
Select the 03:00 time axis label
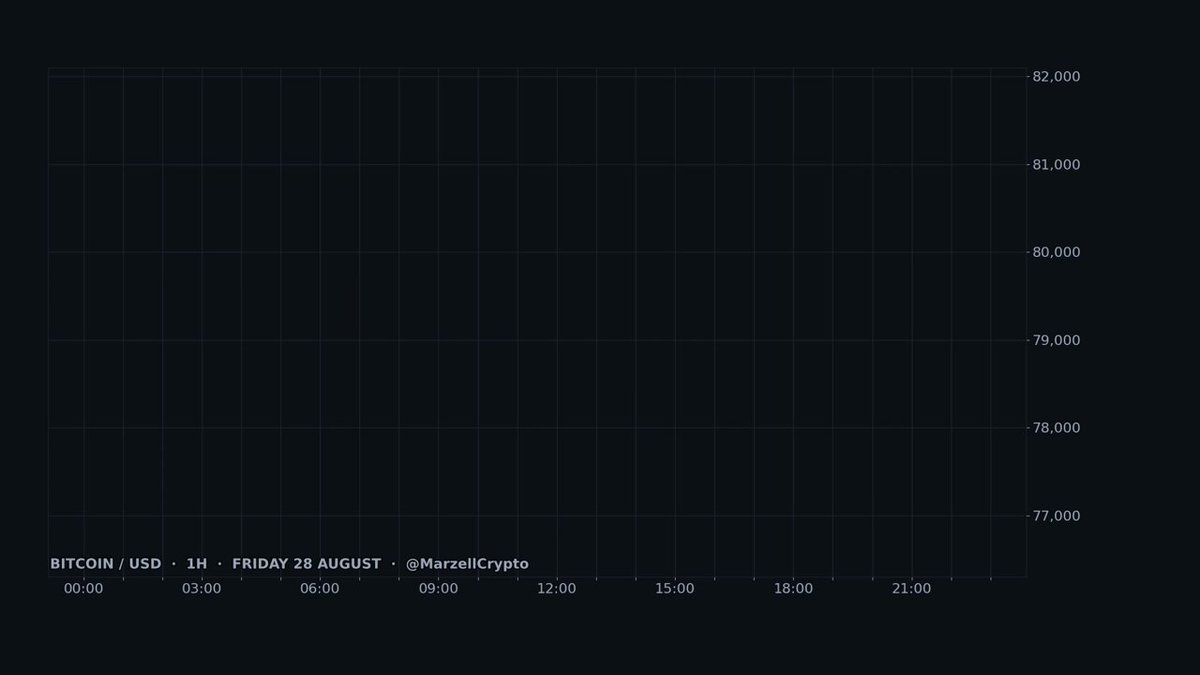coord(202,589)
